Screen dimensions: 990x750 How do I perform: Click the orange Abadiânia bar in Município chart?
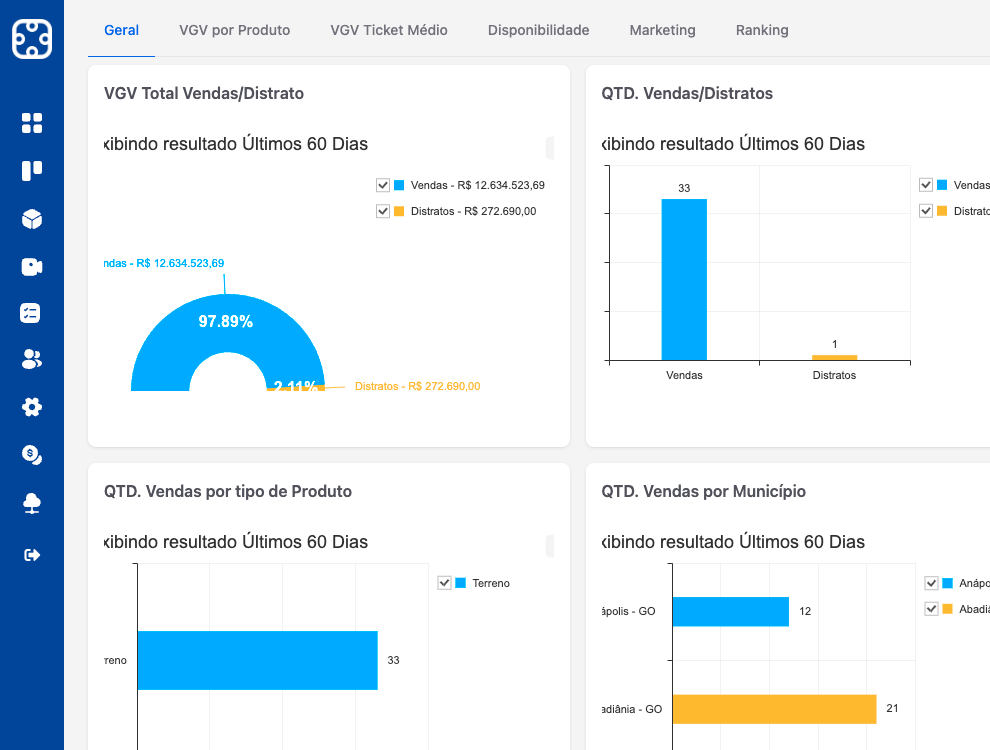tap(774, 709)
